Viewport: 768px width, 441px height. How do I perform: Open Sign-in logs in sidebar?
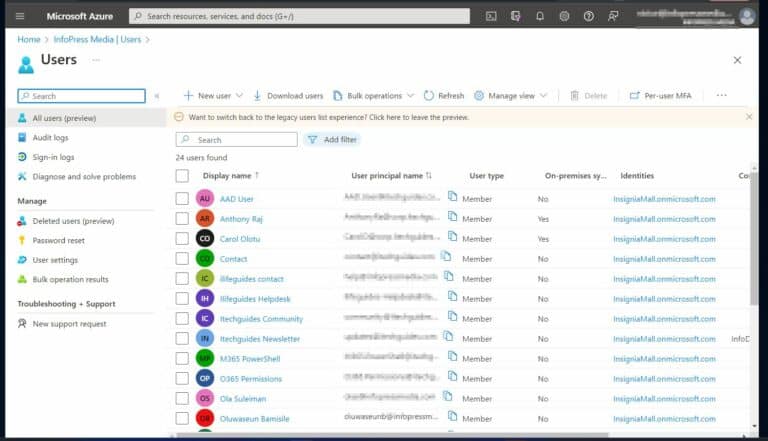click(53, 157)
